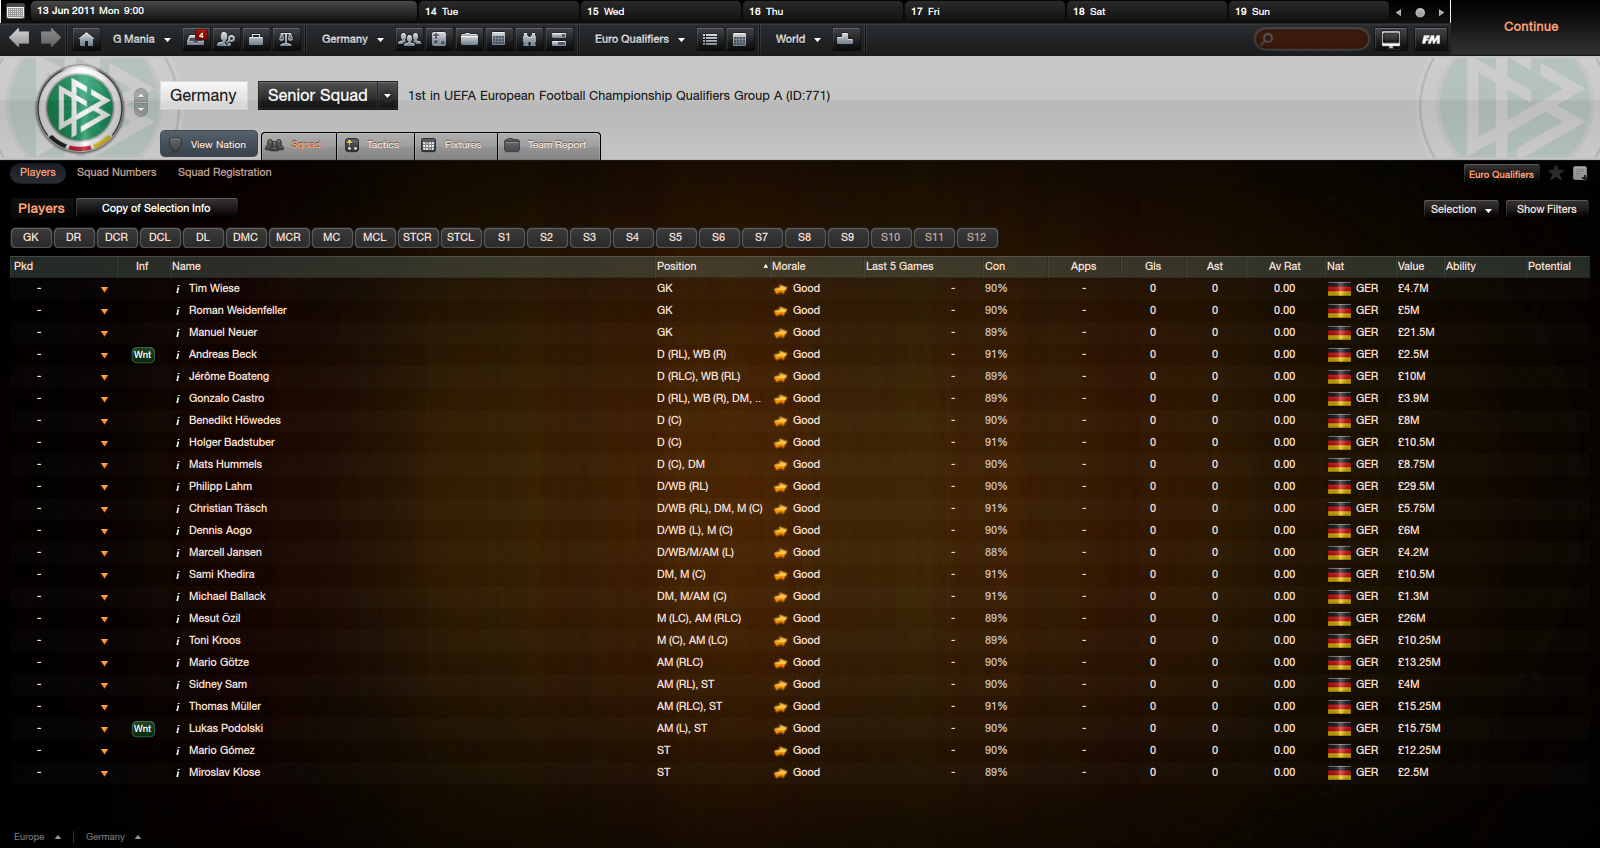Open the Team Report tab
The width and height of the screenshot is (1600, 848).
548,145
